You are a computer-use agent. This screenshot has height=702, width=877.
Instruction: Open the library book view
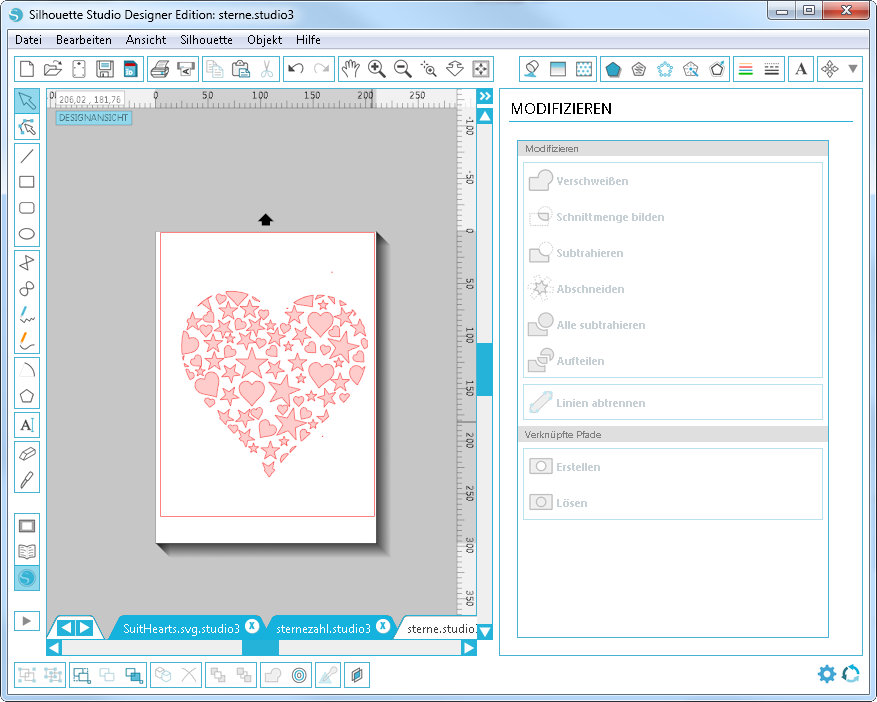click(x=27, y=552)
